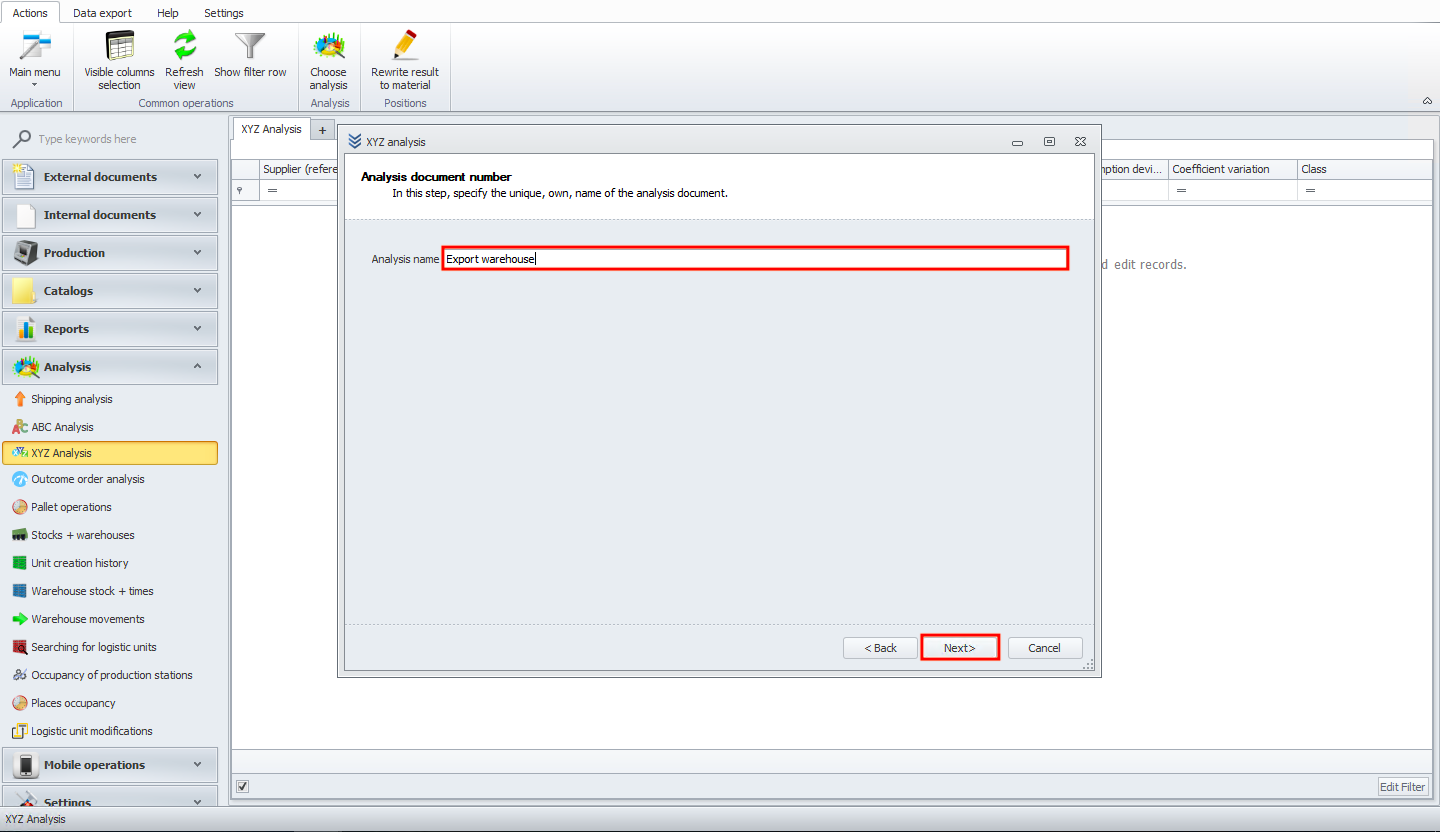The width and height of the screenshot is (1440, 832).
Task: Expand the Catalogs section
Action: pos(110,291)
